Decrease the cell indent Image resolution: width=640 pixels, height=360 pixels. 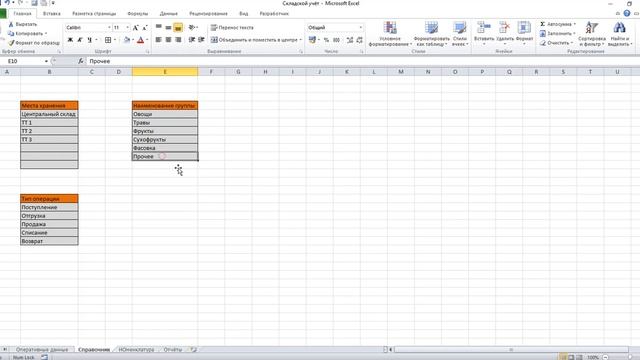(192, 40)
